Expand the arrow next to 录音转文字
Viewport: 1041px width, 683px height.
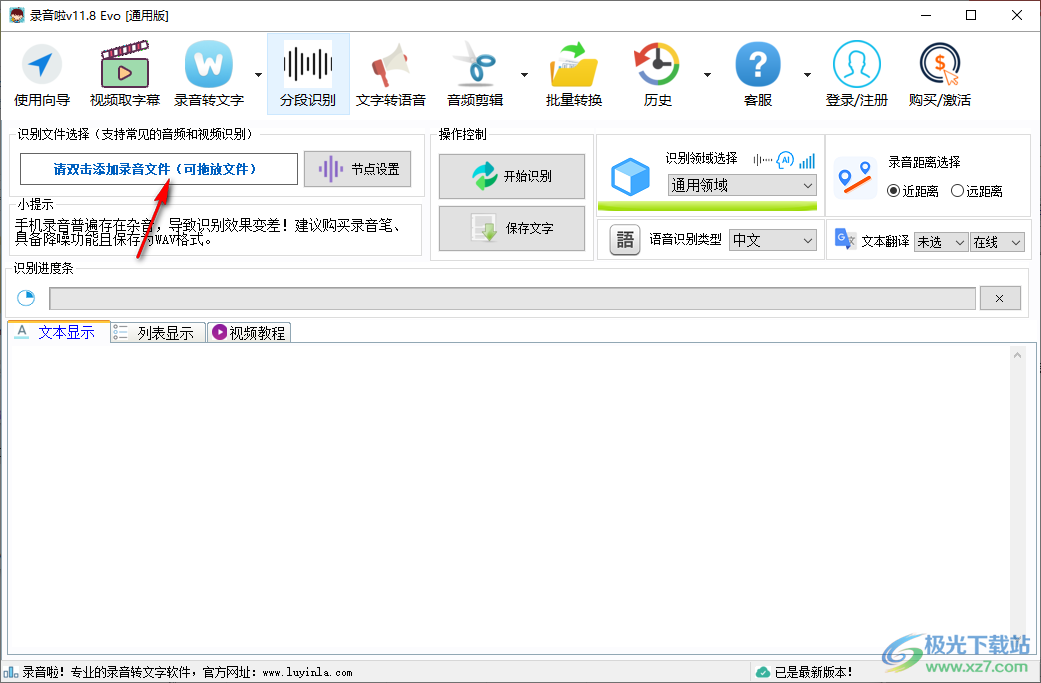[x=258, y=75]
